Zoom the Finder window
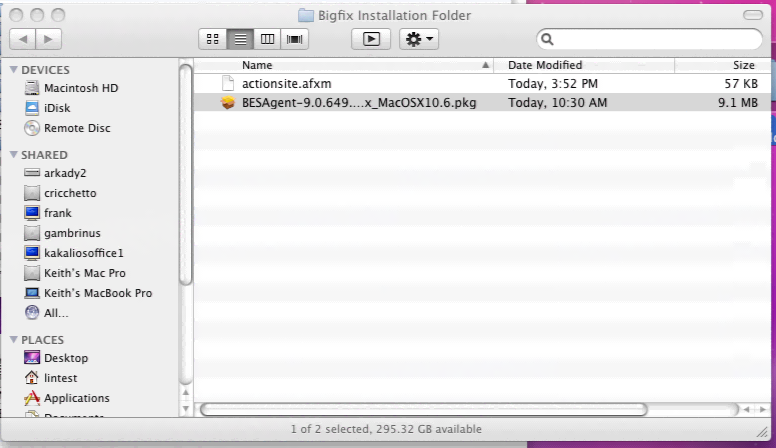Viewport: 776px width, 448px height. click(x=58, y=15)
